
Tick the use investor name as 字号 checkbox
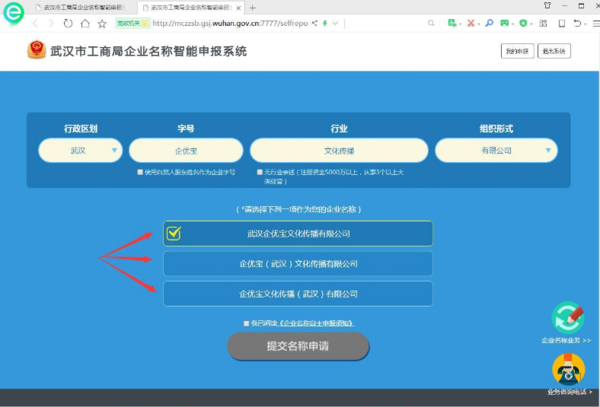140,172
